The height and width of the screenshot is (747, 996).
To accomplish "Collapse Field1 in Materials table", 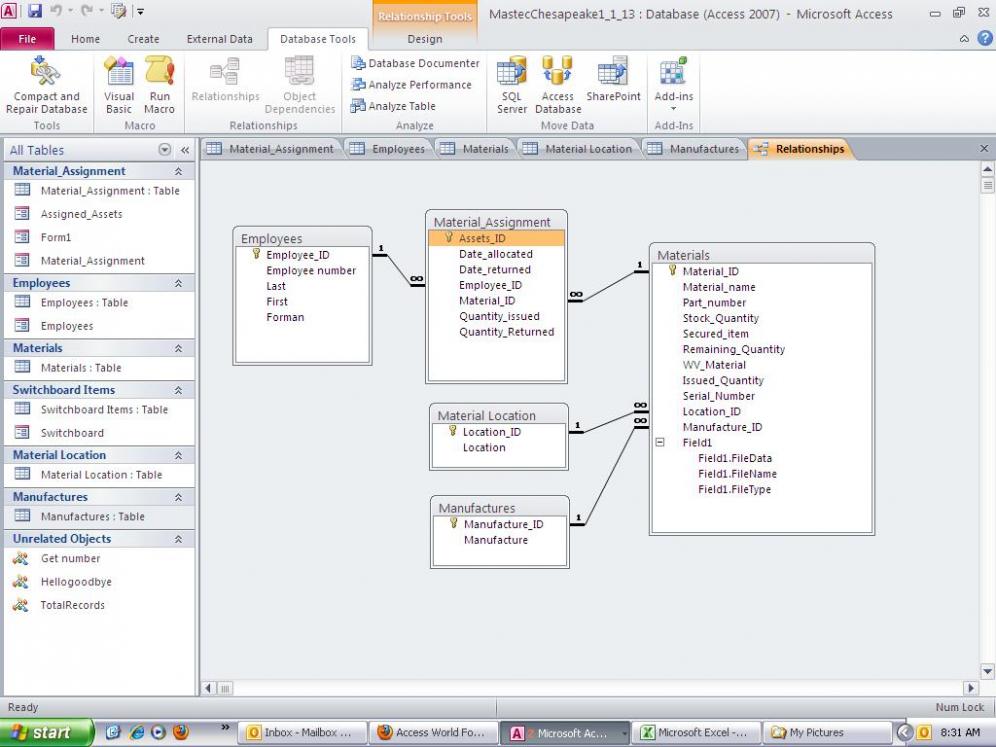I will pos(660,442).
